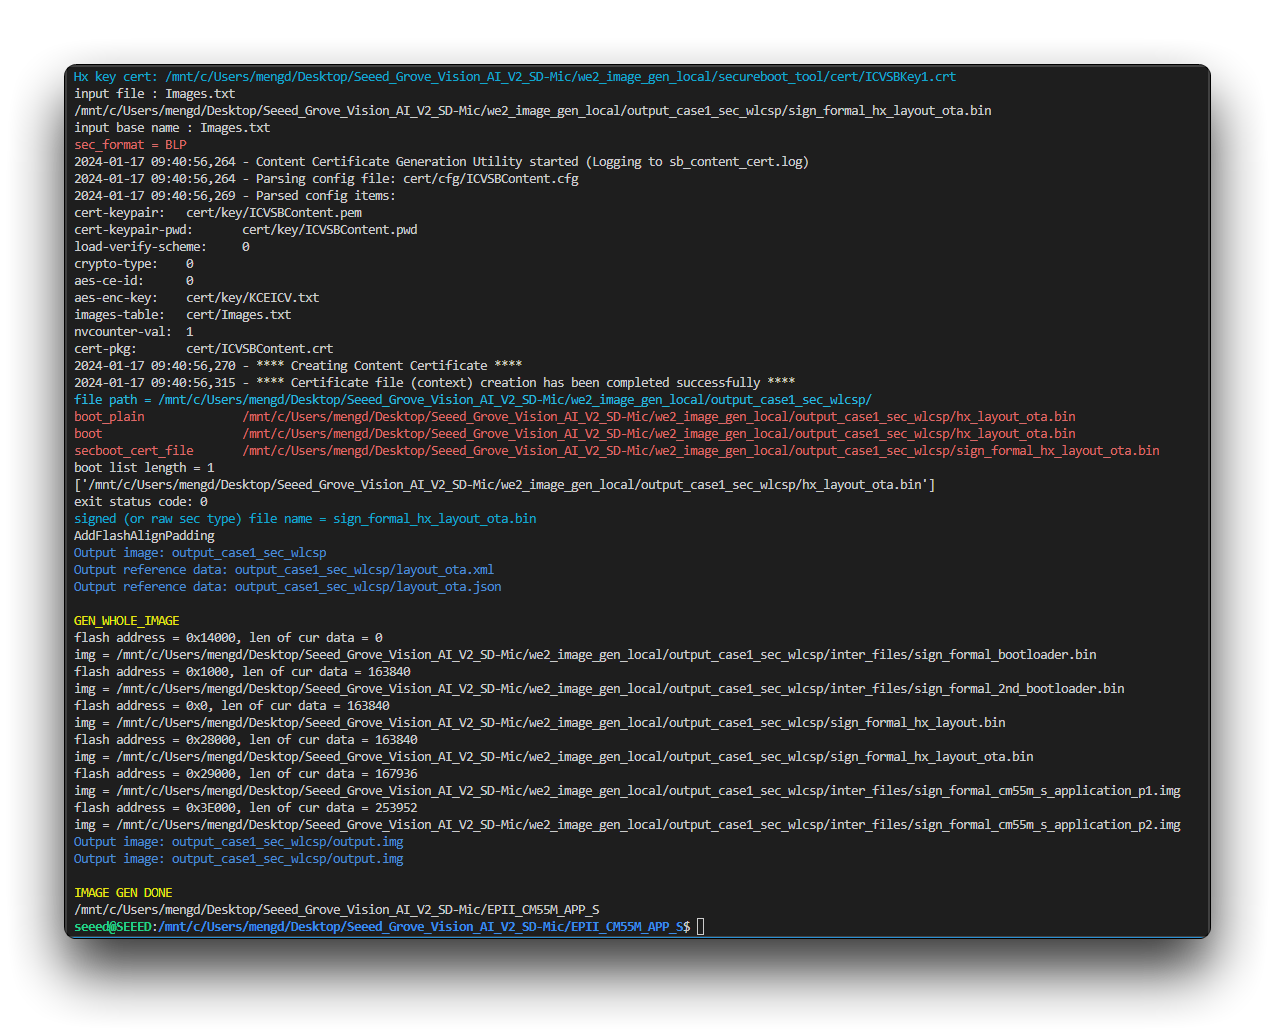
Task: Click 'signed (or raw sec type) file name' line
Action: click(x=305, y=519)
